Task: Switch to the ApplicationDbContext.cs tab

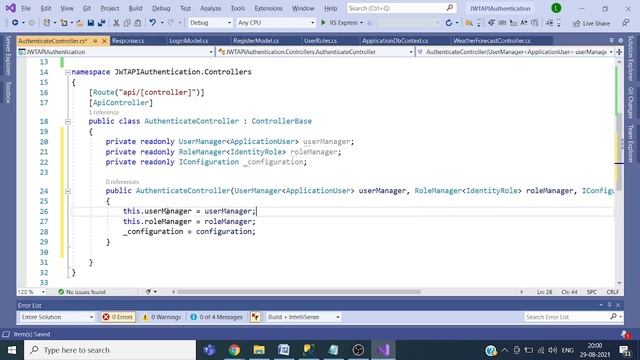Action: pos(395,41)
